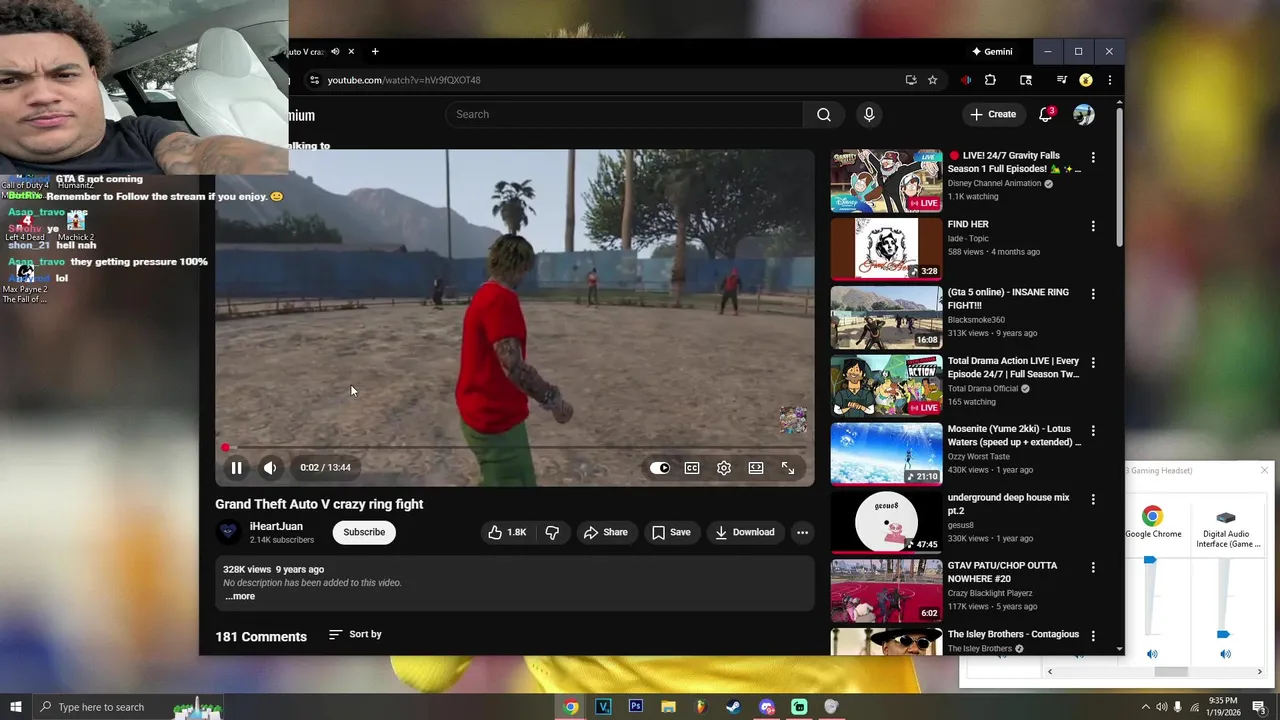Image resolution: width=1280 pixels, height=720 pixels.
Task: Open Windows Start menu
Action: [16, 707]
